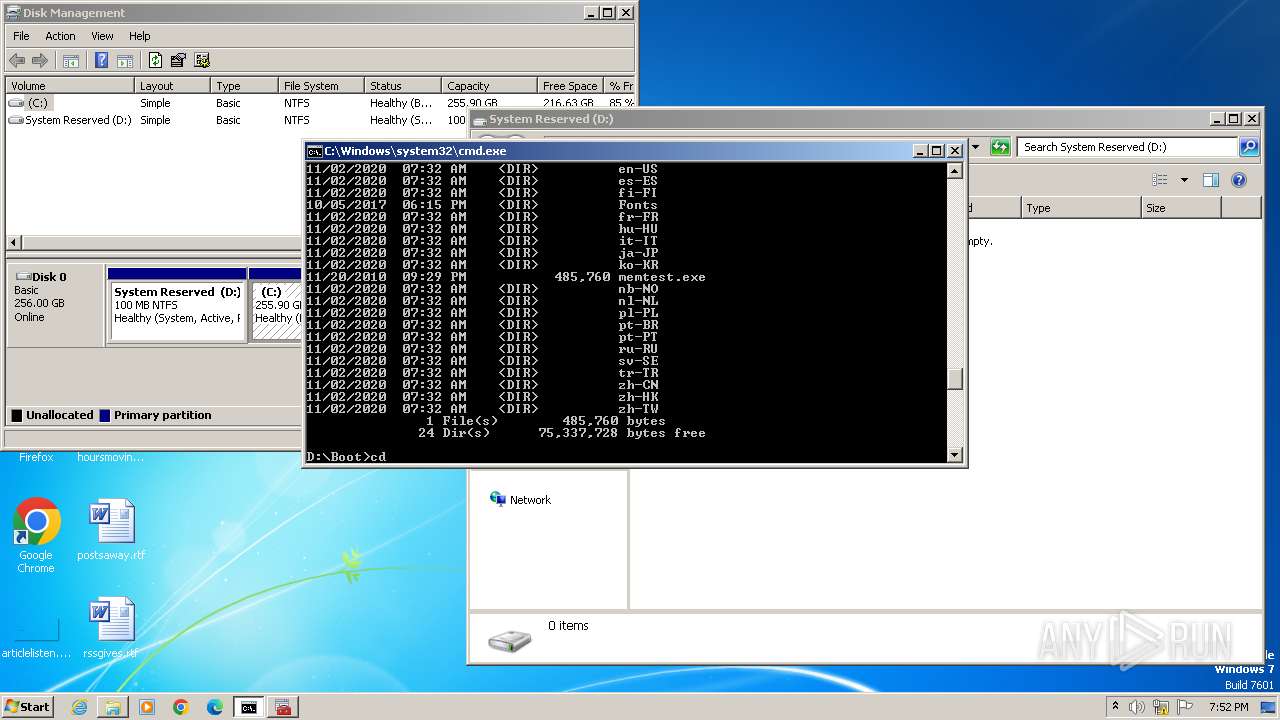
Task: Change the view using Explorer's view icon
Action: tap(1160, 180)
